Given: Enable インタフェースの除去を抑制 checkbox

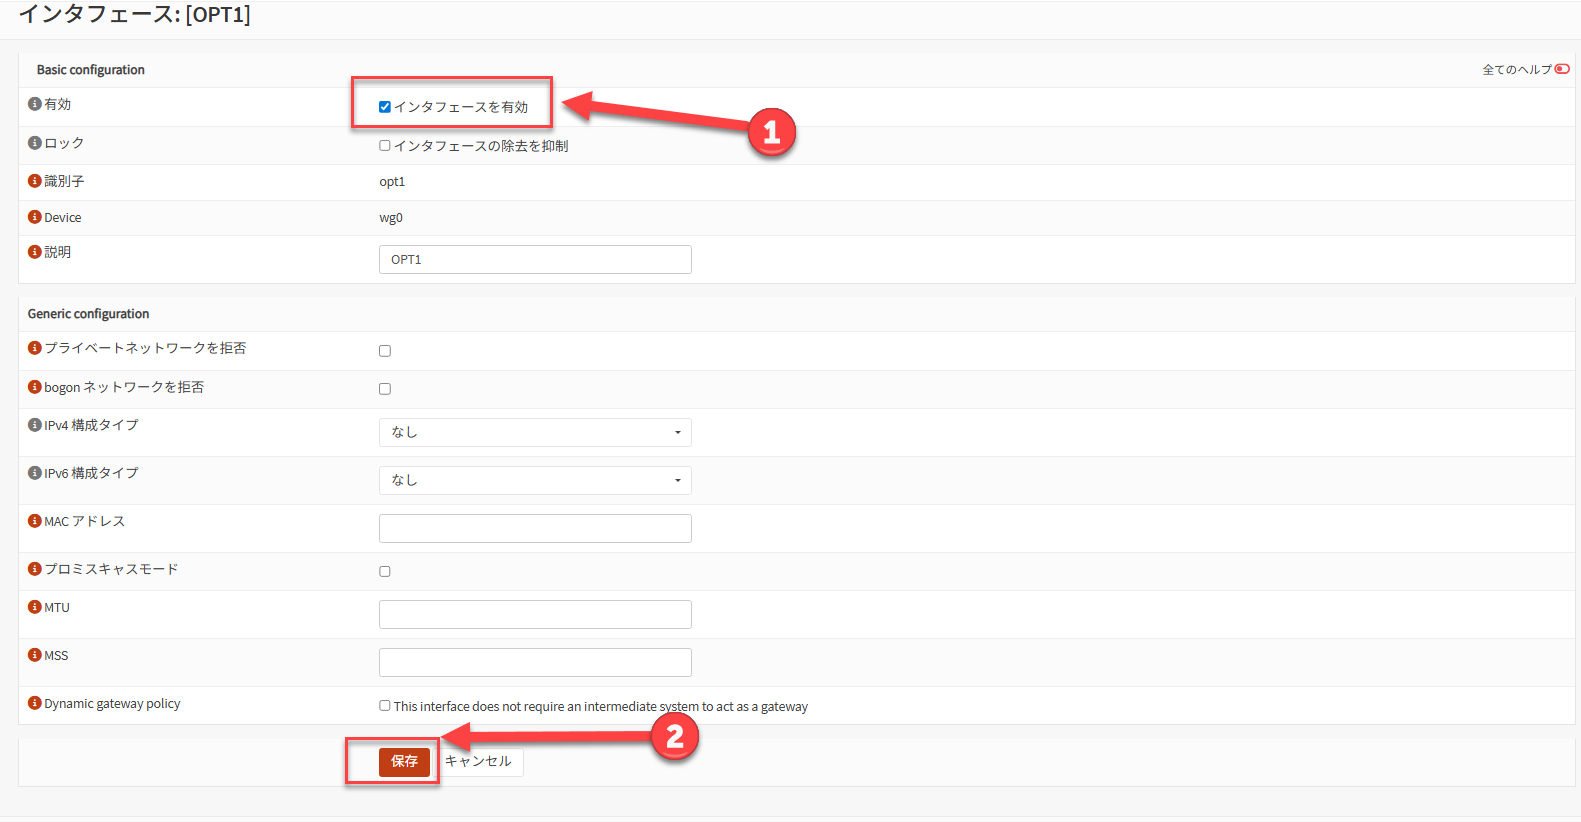Looking at the screenshot, I should [385, 146].
